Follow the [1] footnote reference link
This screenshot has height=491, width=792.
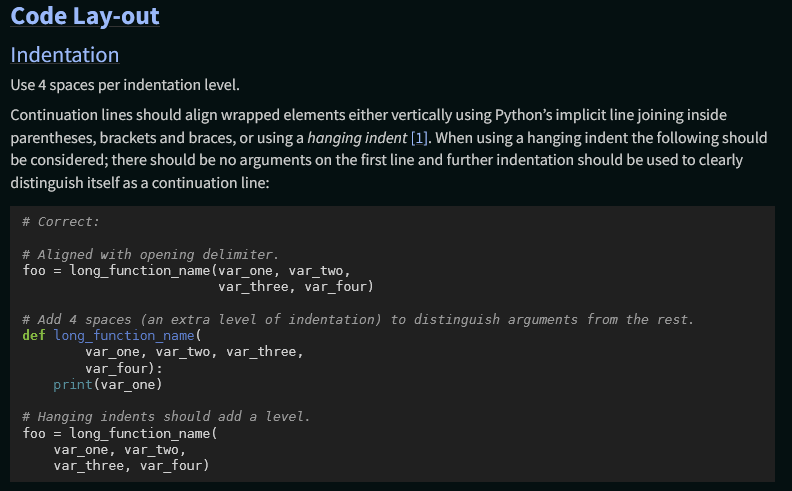tap(420, 137)
